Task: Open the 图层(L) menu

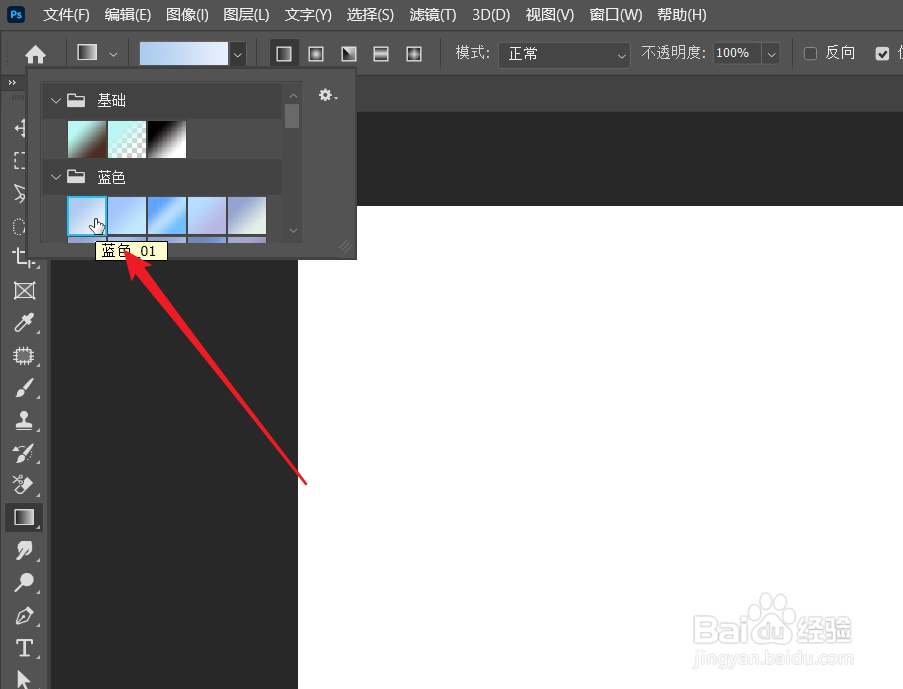Action: pyautogui.click(x=246, y=15)
